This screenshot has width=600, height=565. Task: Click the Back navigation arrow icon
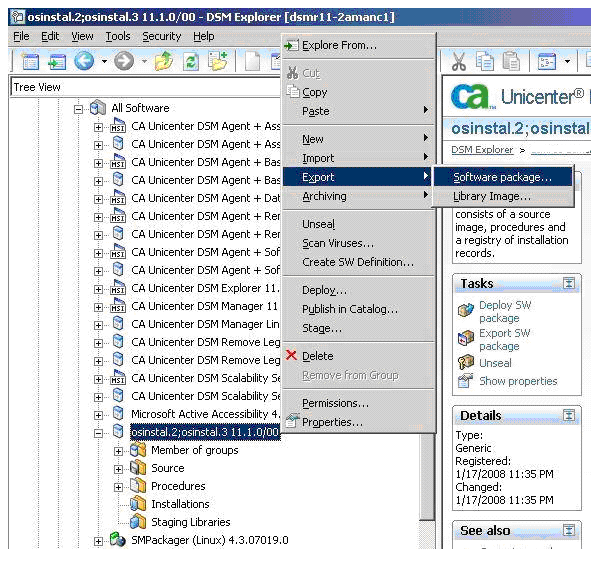point(84,62)
